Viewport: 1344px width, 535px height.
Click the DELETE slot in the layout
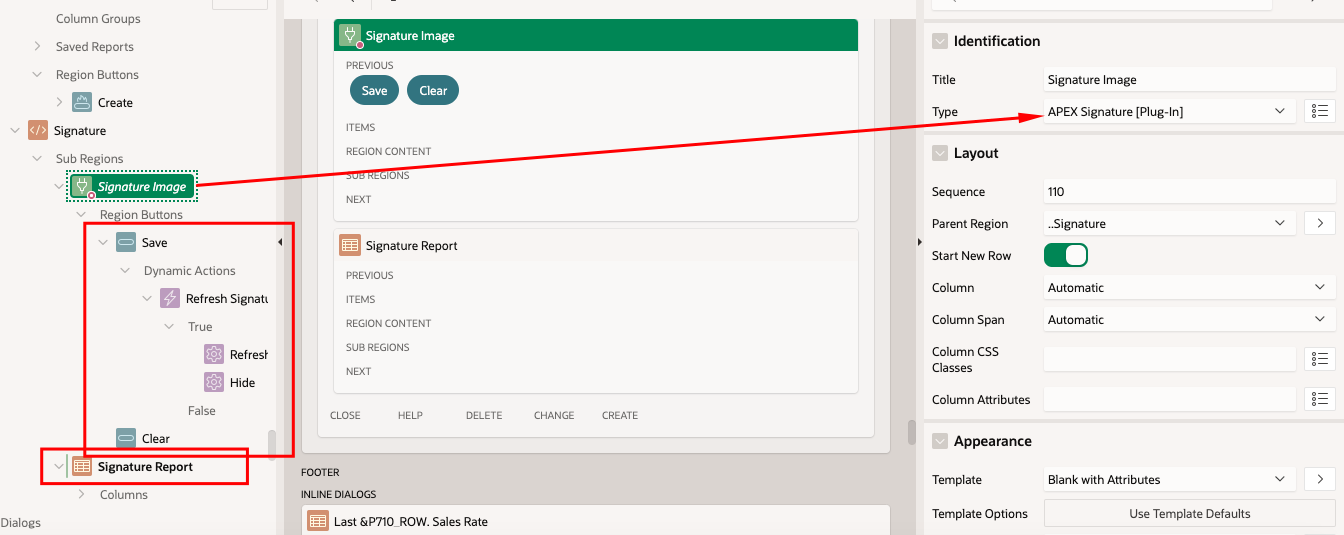click(x=484, y=415)
